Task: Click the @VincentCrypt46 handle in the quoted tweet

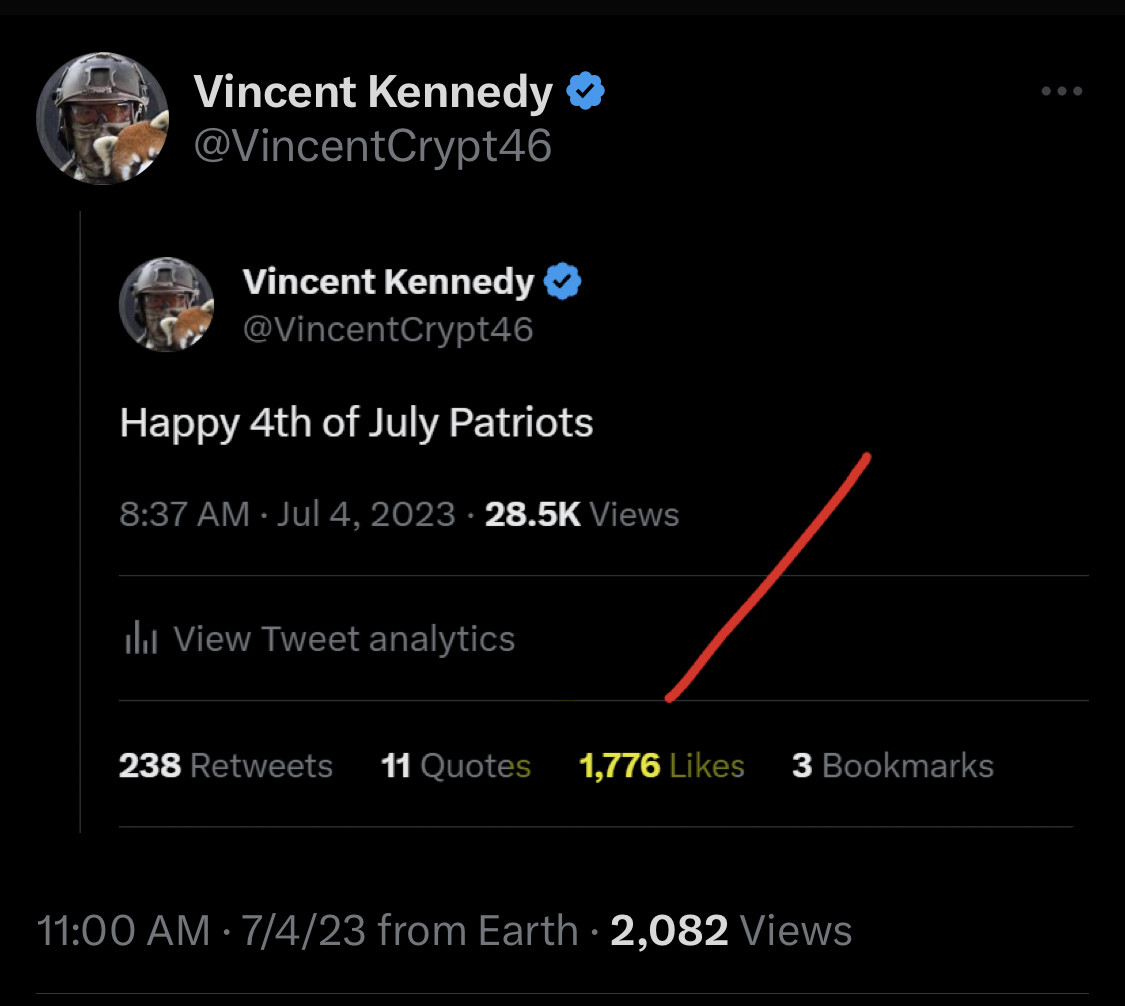Action: click(388, 328)
